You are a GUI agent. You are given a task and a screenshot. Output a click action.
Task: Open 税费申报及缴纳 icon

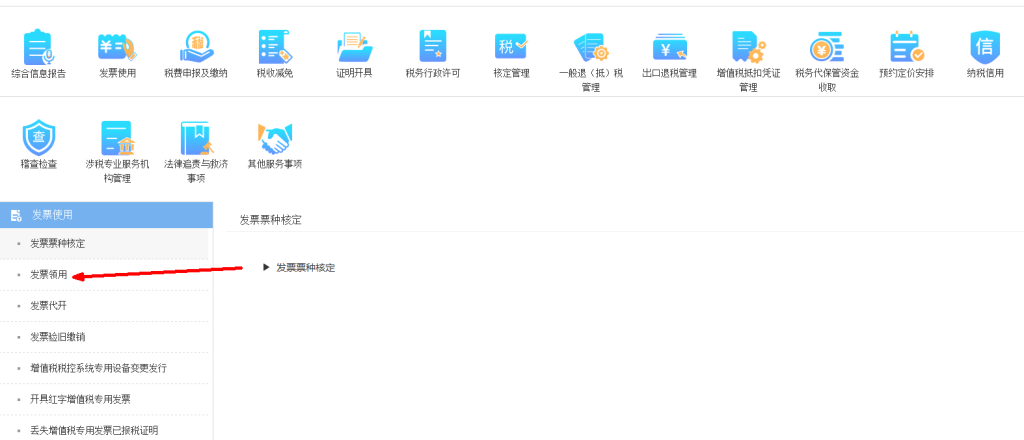tap(196, 47)
